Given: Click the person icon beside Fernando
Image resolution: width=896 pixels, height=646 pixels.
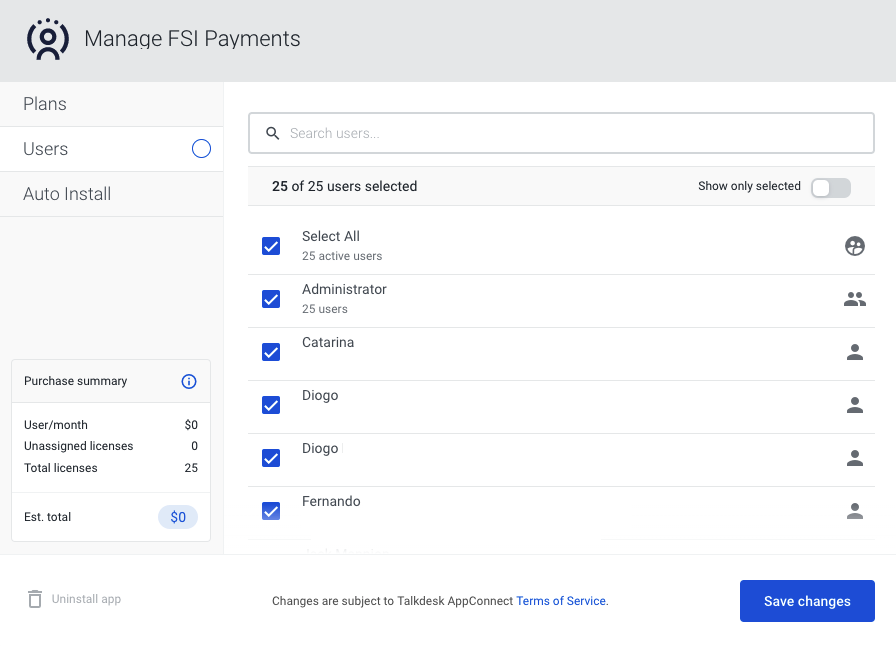Looking at the screenshot, I should [x=854, y=511].
